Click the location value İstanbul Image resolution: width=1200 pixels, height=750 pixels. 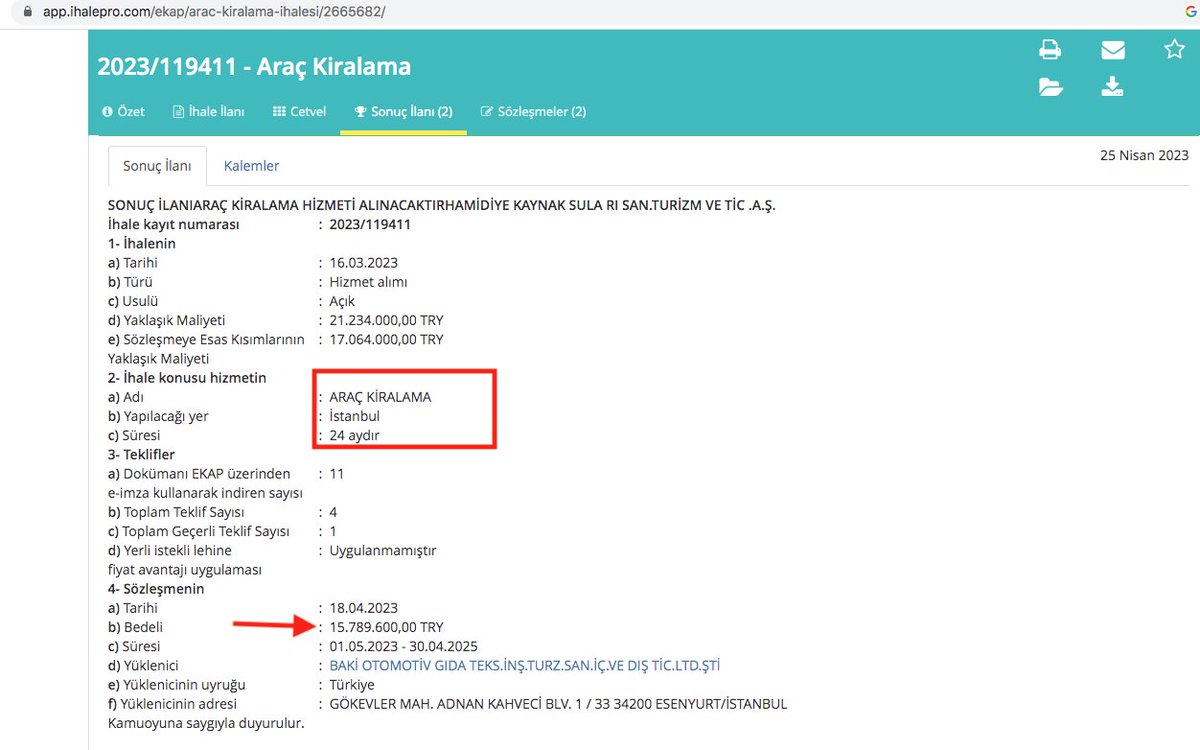355,416
